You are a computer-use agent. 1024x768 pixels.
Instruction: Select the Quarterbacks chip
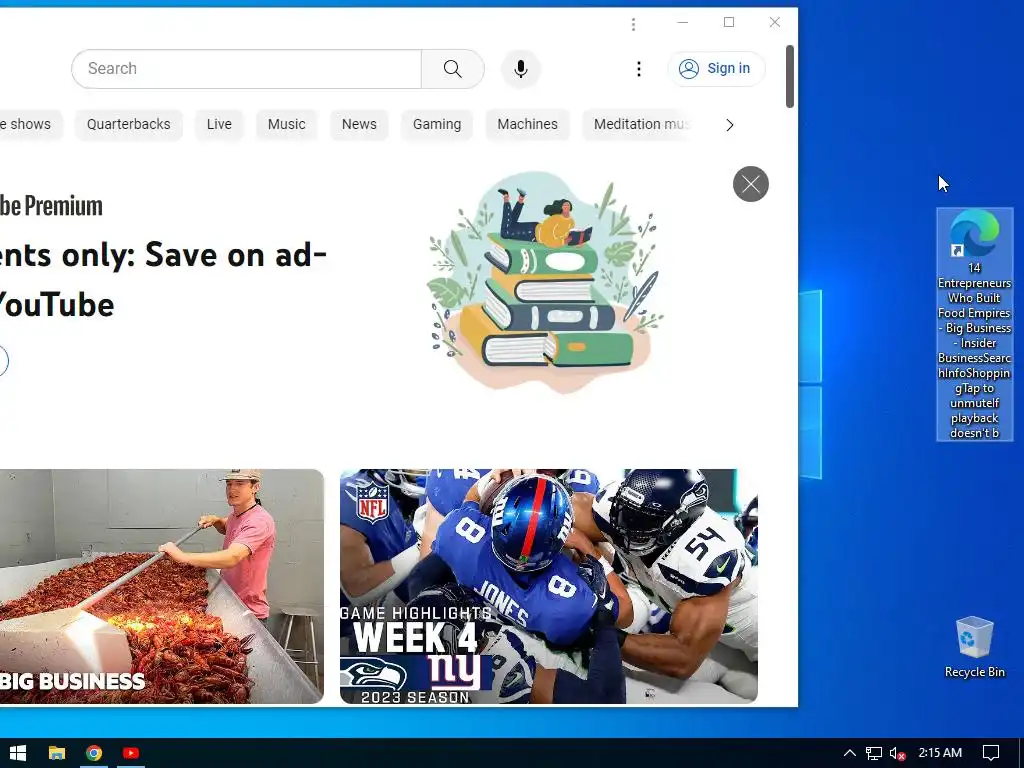click(129, 124)
